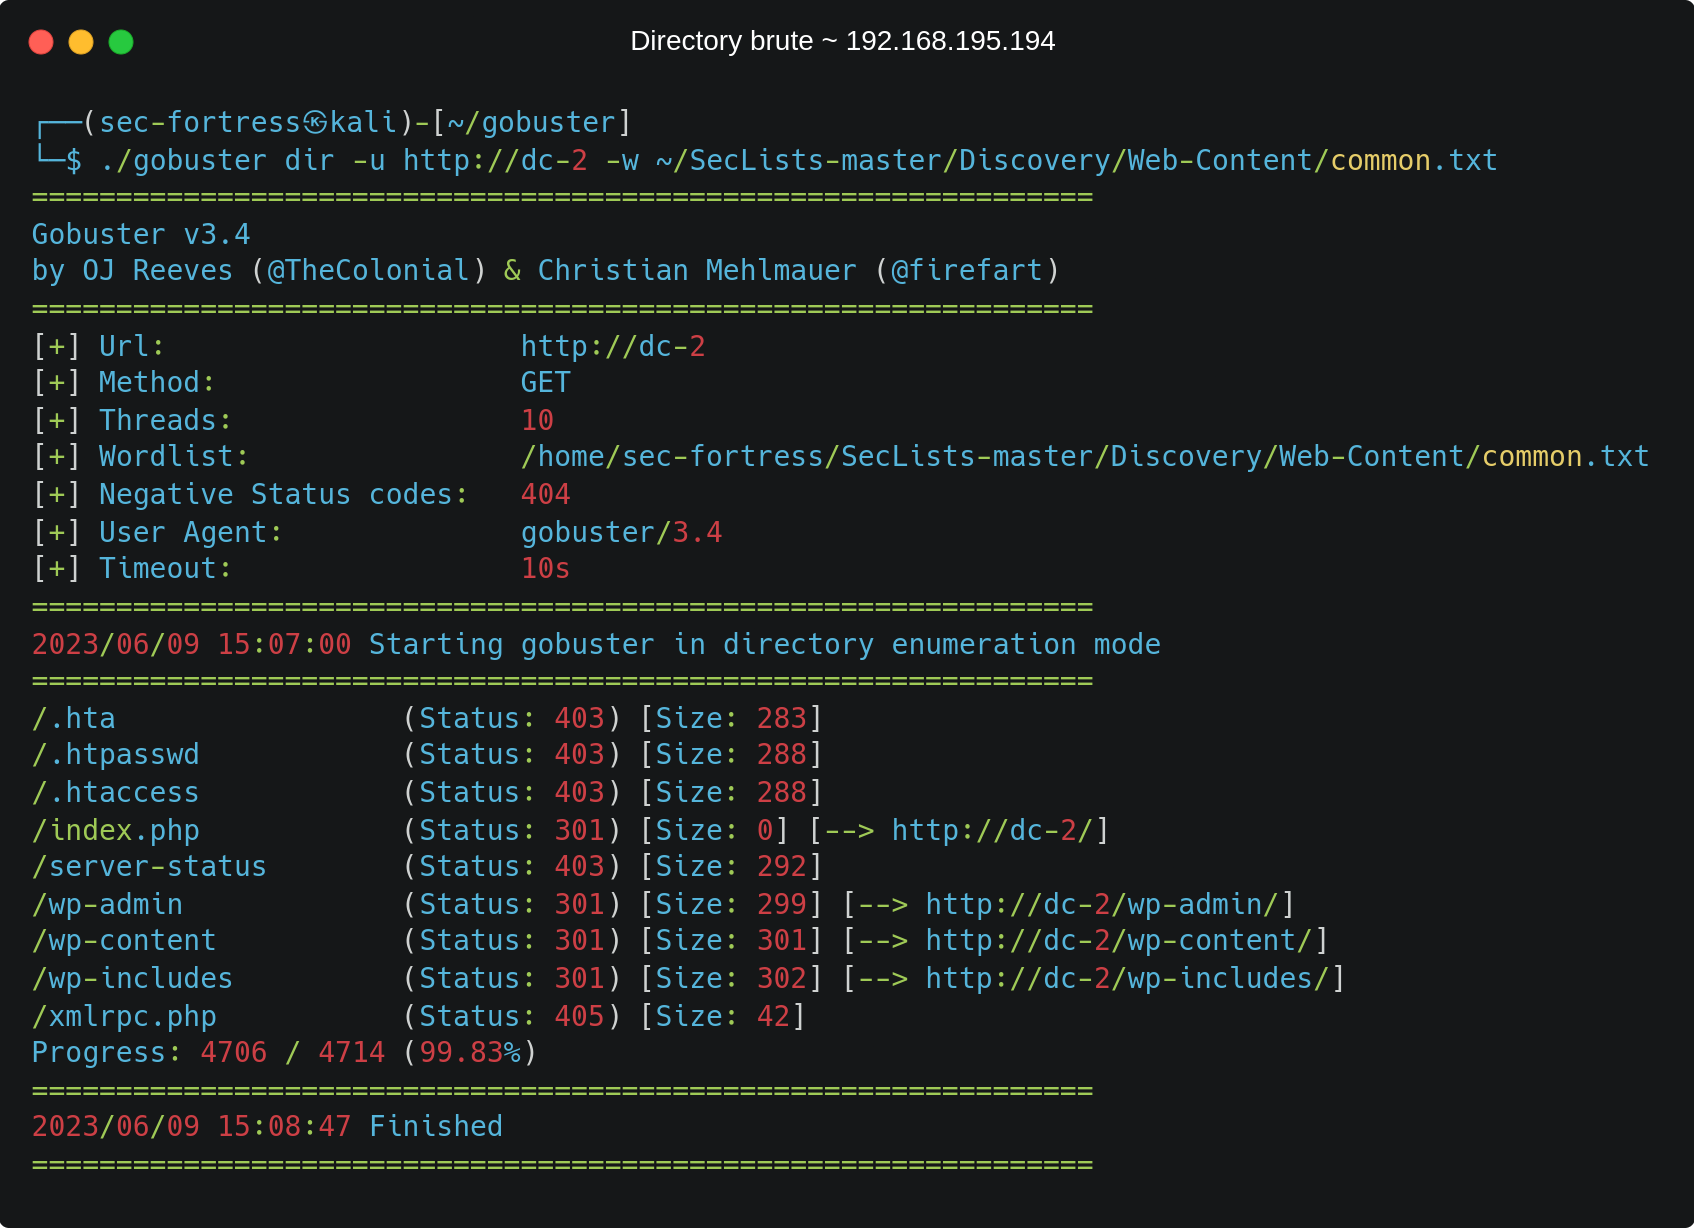Click the 'Gobuster v3.4' banner text
The width and height of the screenshot is (1694, 1228).
[x=141, y=234]
